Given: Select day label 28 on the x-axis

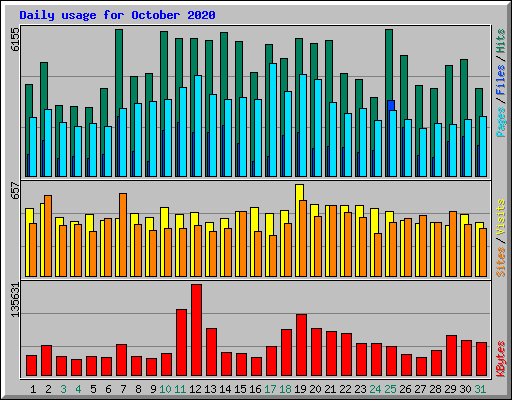Looking at the screenshot, I should click(435, 389).
